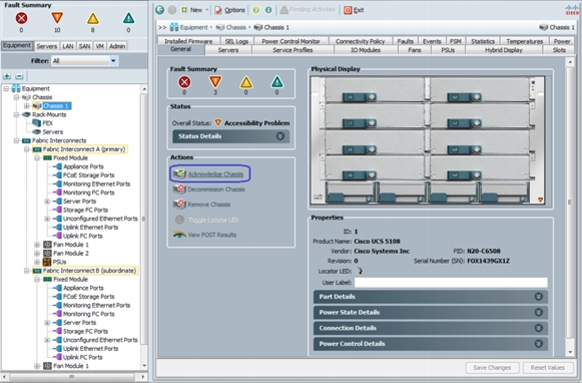The width and height of the screenshot is (582, 383).
Task: Click the minor fault icon showing 8
Action: click(x=93, y=18)
